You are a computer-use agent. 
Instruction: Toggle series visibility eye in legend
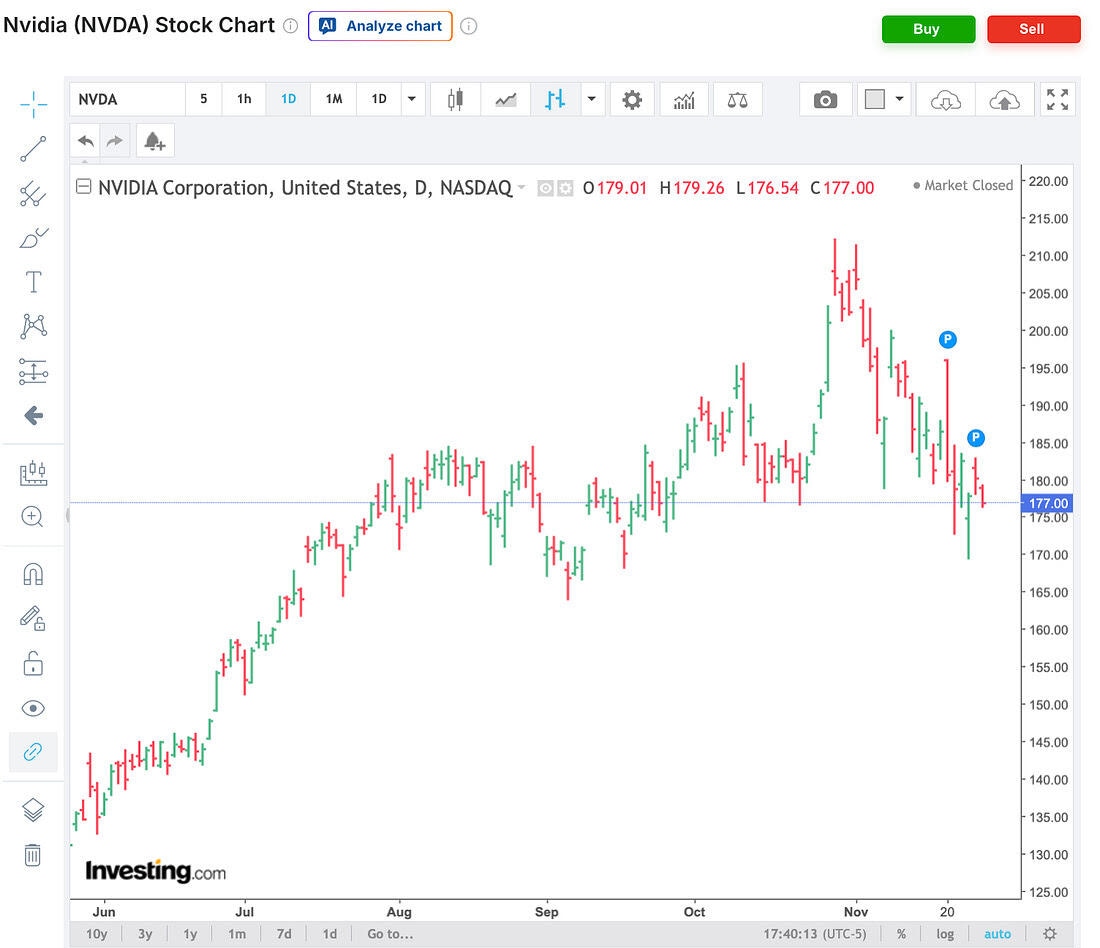point(545,188)
